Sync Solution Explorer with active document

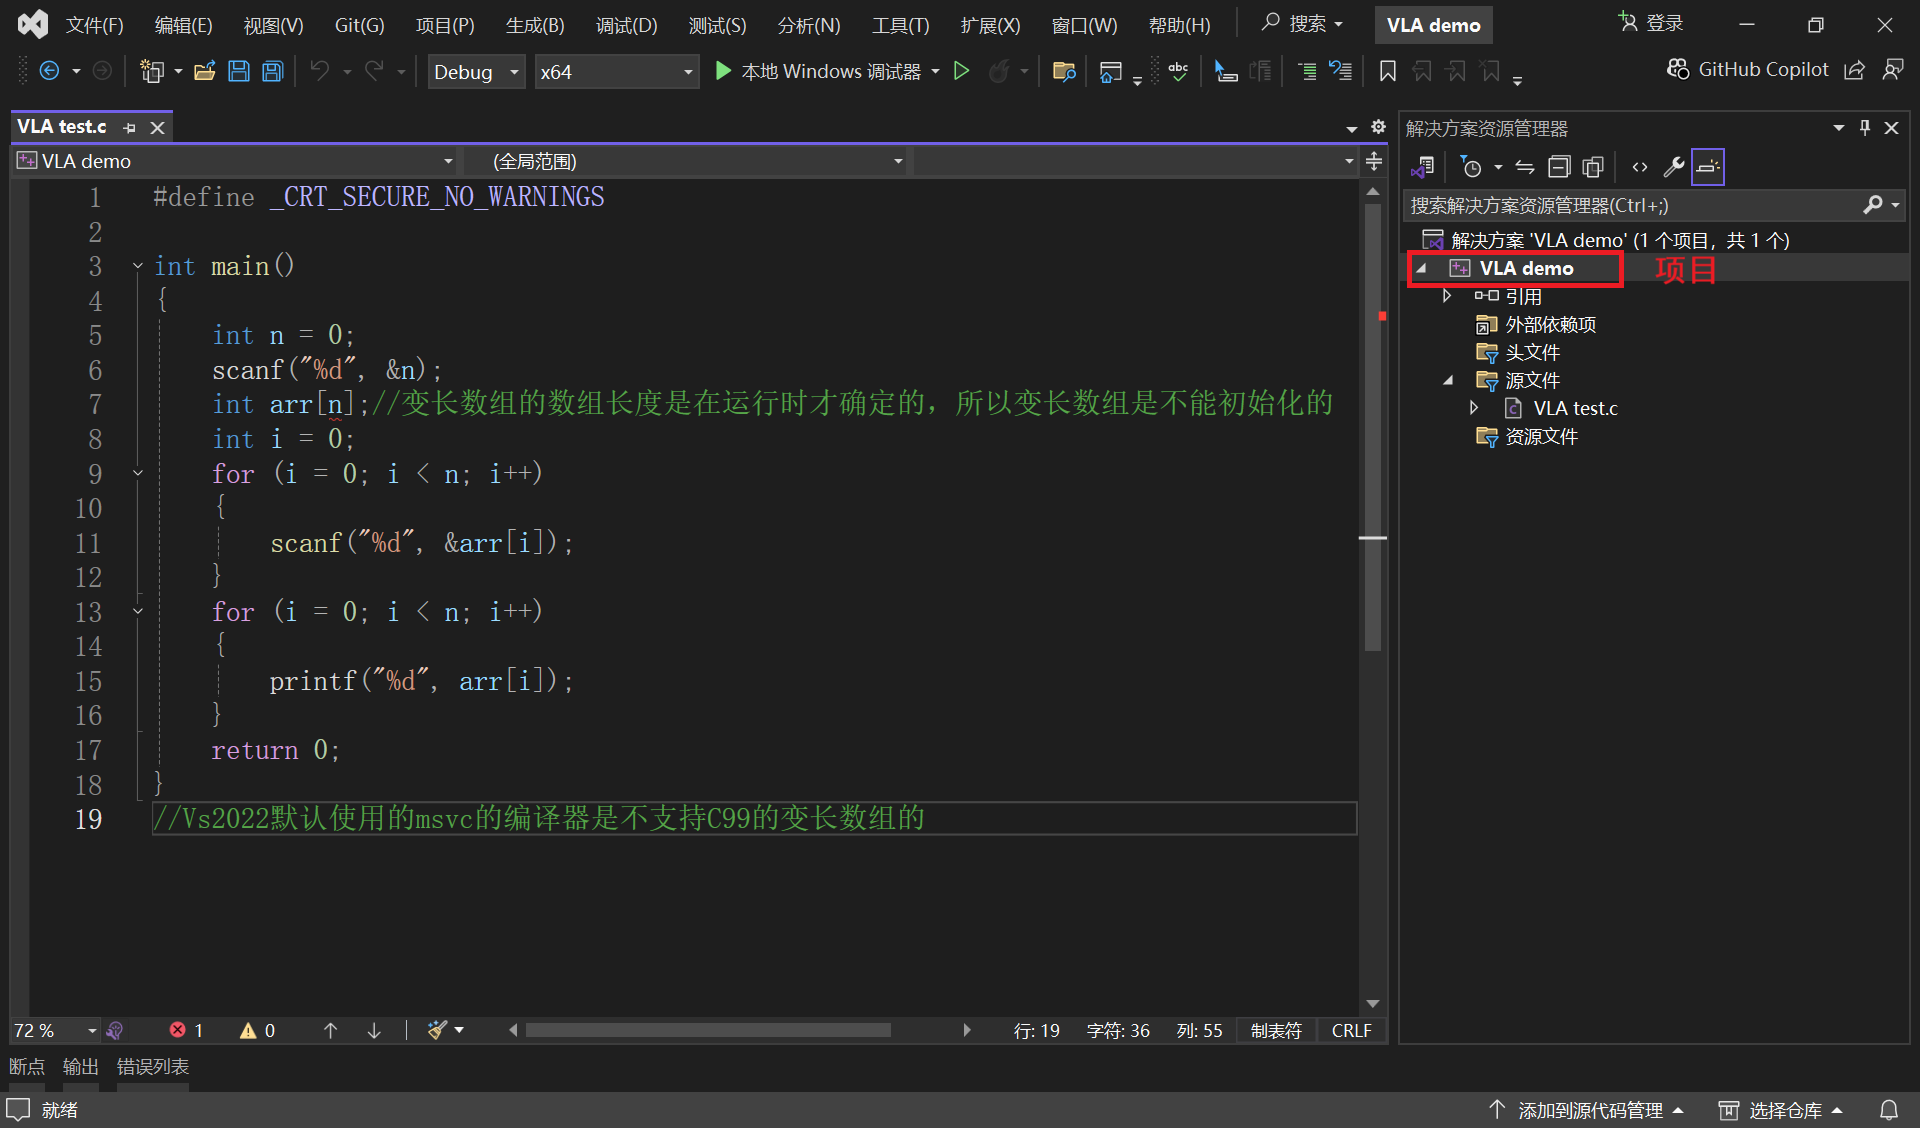1525,166
